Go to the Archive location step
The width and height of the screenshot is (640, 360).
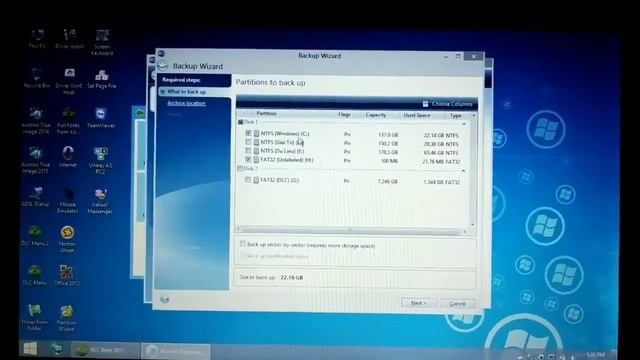pos(186,103)
